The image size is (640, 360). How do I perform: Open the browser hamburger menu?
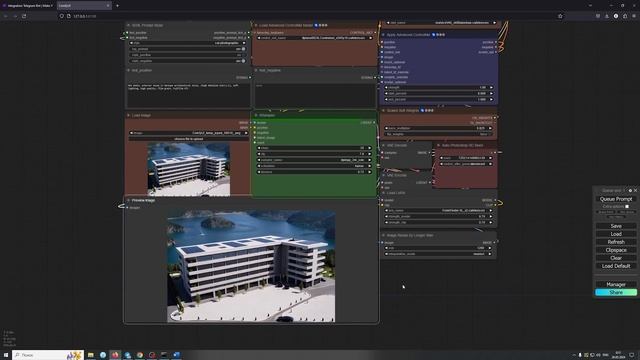tap(634, 16)
